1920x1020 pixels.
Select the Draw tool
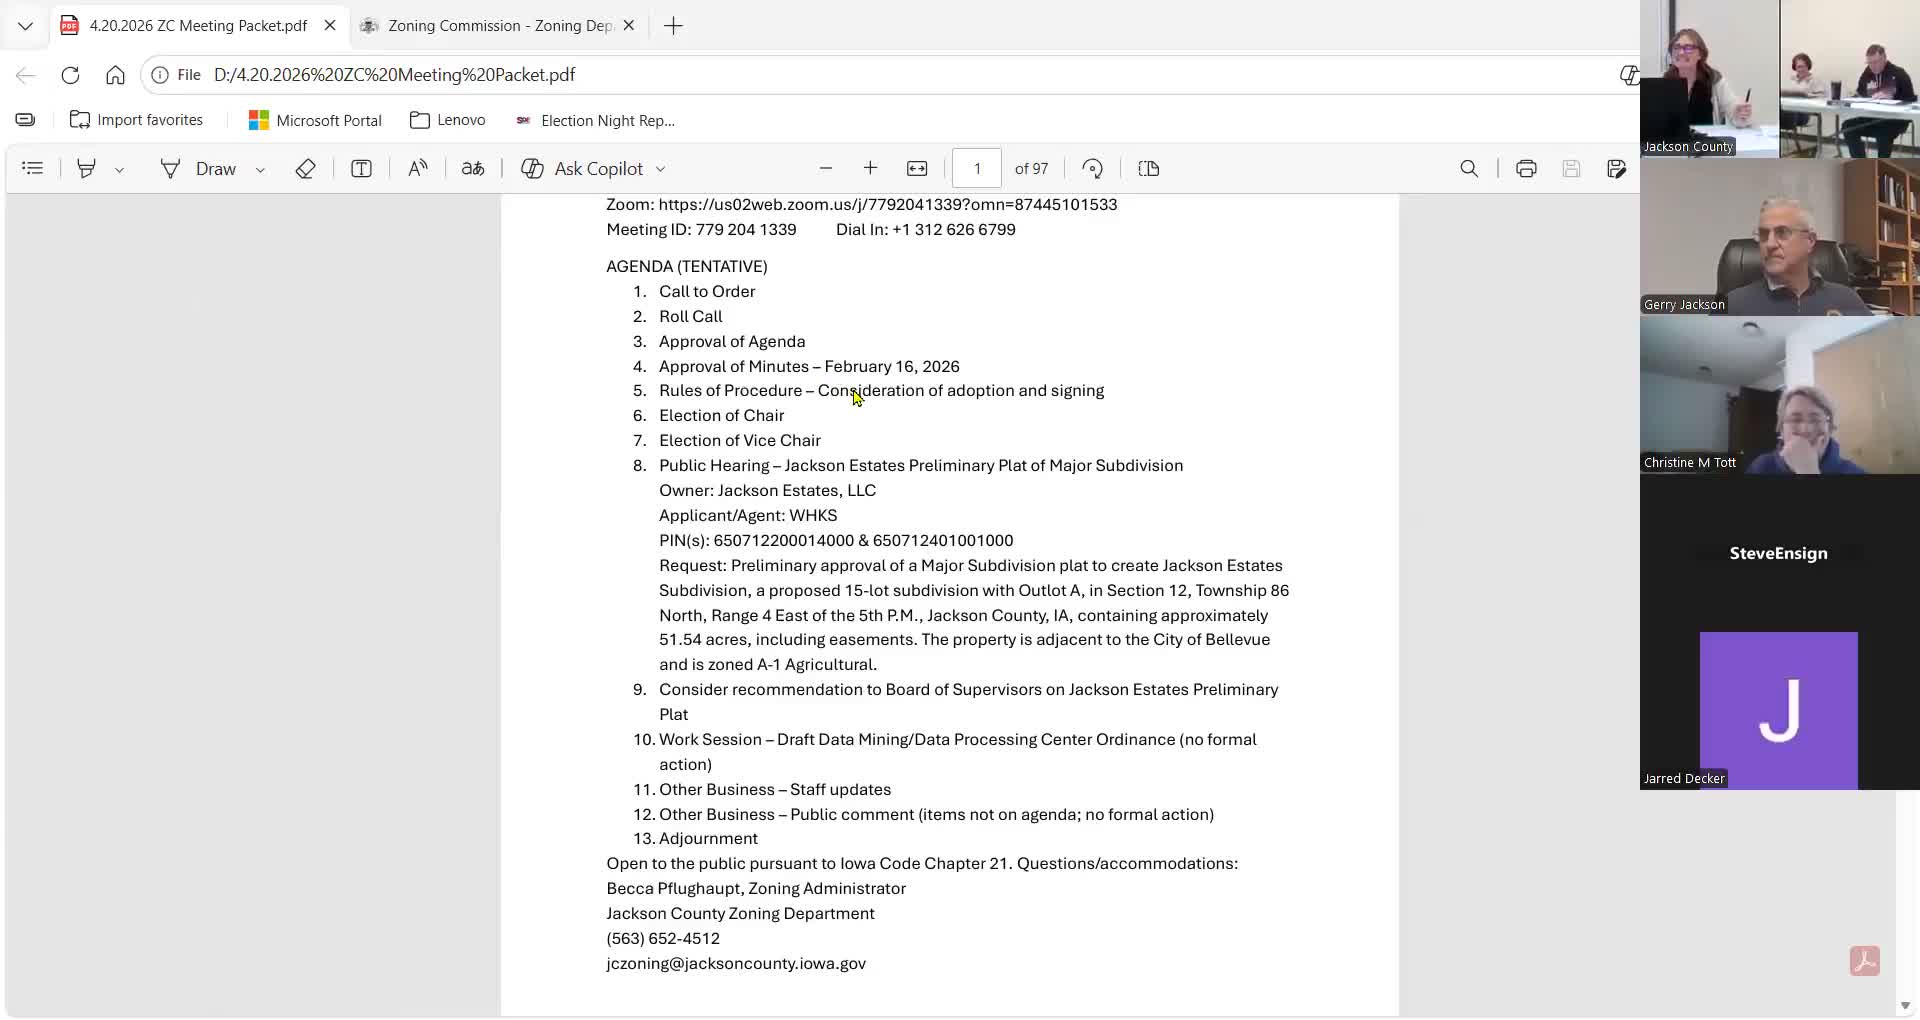click(x=199, y=169)
